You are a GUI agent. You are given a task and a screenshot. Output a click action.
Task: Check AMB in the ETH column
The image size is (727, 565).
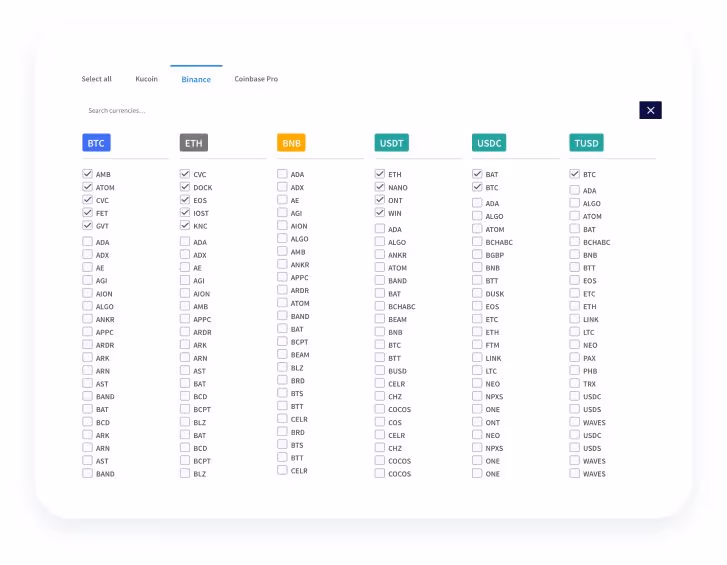185,306
